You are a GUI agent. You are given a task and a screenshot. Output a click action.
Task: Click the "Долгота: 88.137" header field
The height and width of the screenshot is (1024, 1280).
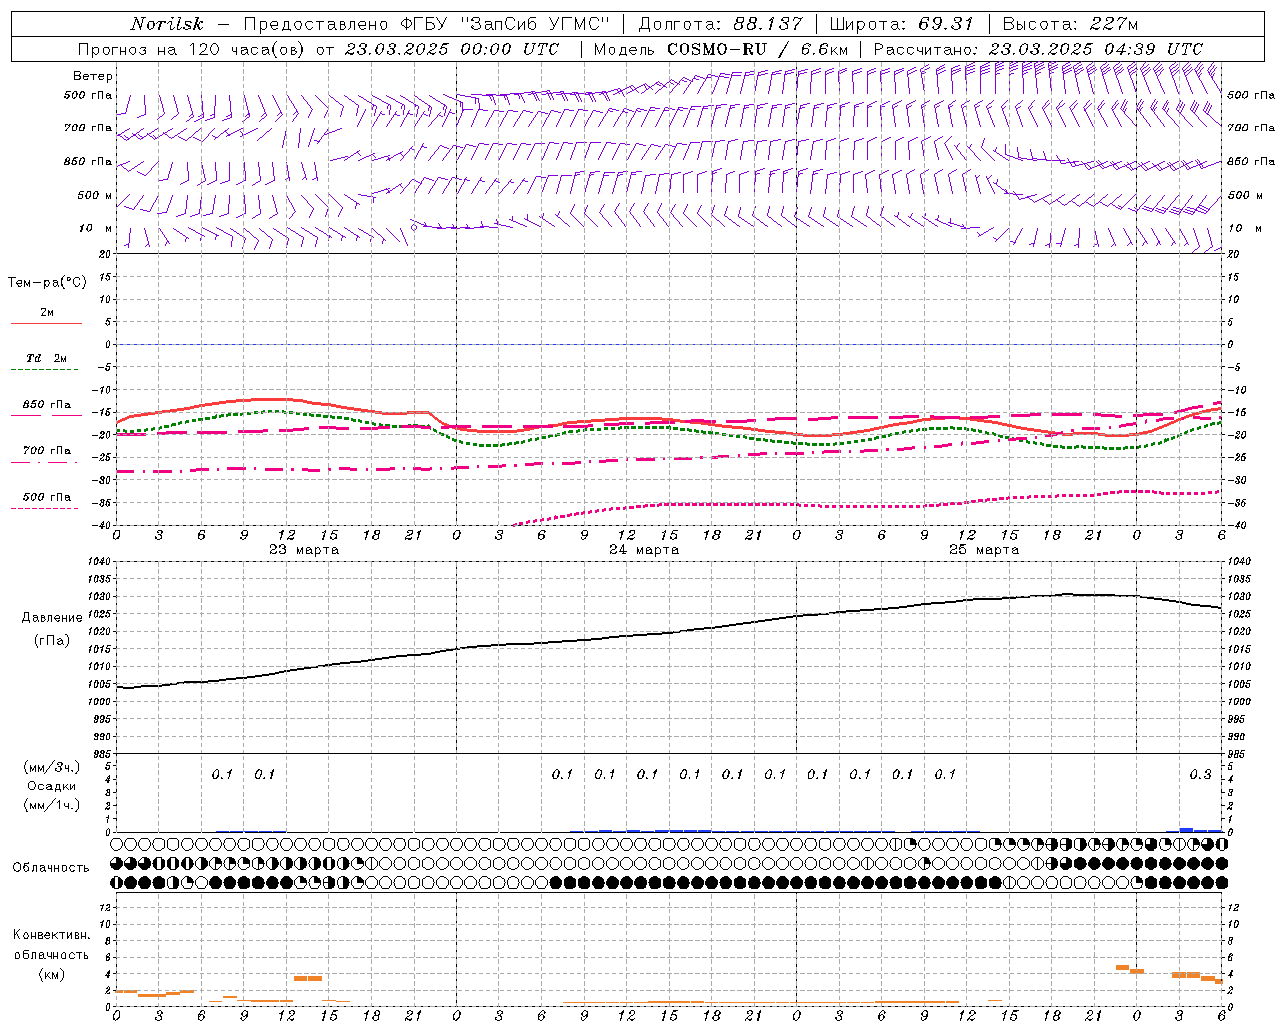720,24
